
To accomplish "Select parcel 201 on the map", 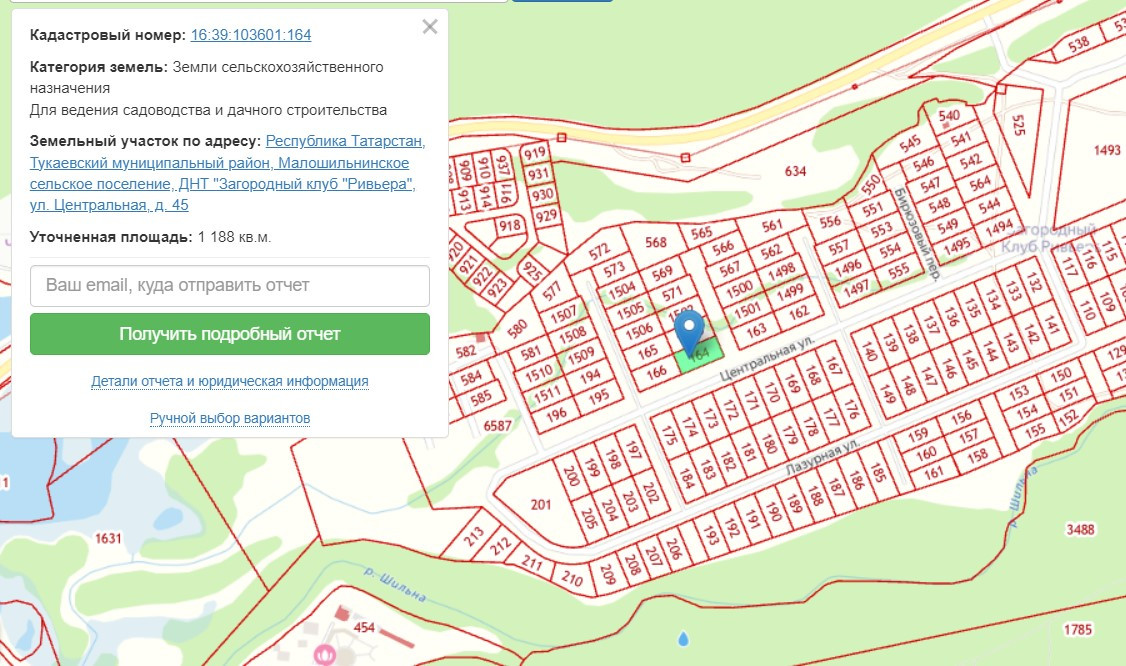I will (541, 504).
